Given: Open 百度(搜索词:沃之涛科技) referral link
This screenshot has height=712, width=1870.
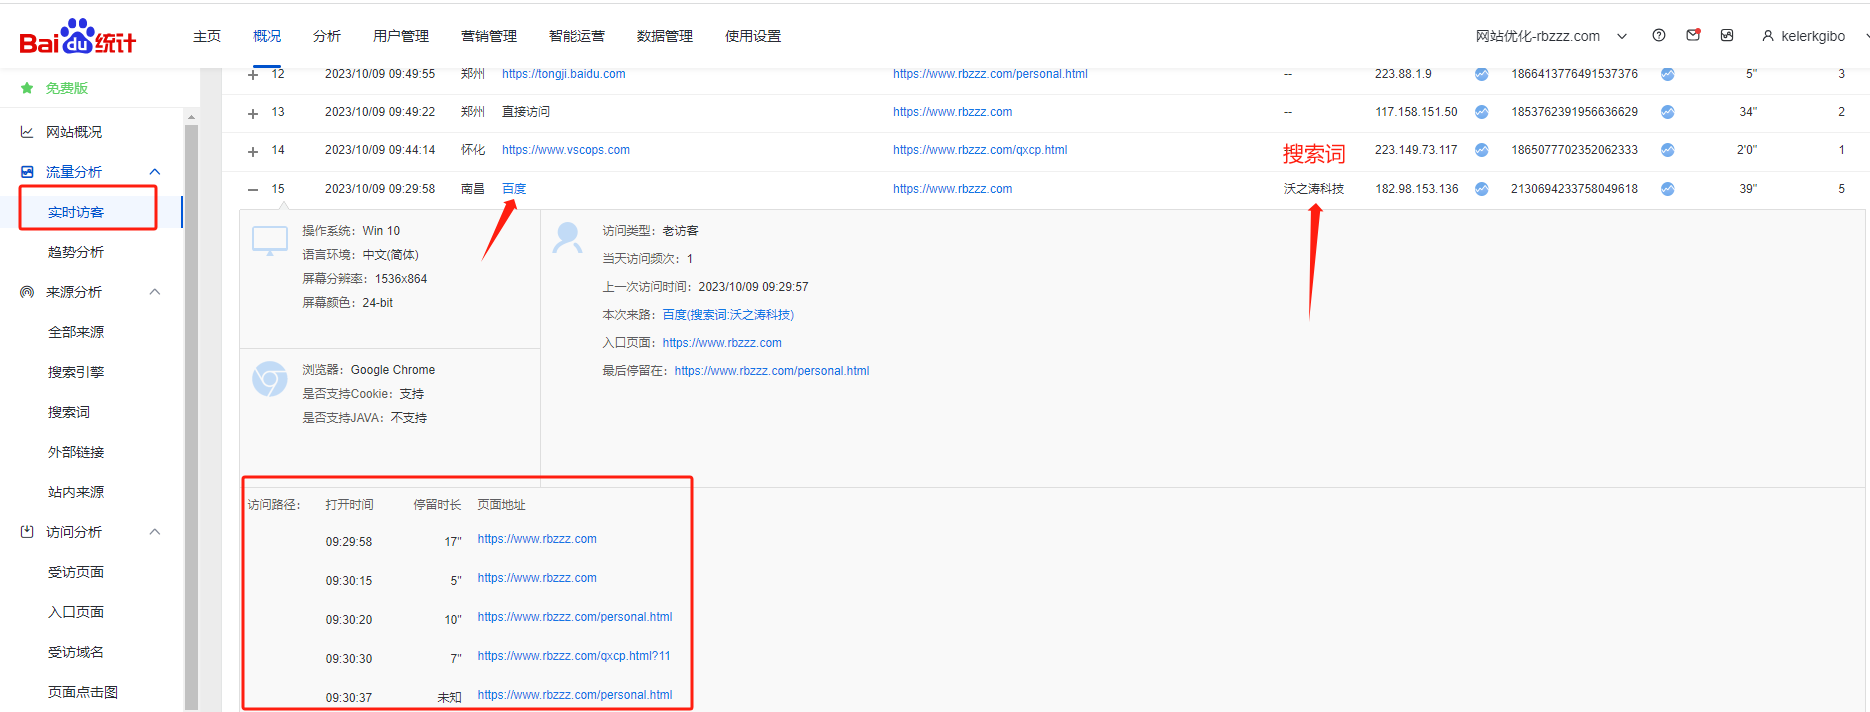Looking at the screenshot, I should click(x=728, y=315).
